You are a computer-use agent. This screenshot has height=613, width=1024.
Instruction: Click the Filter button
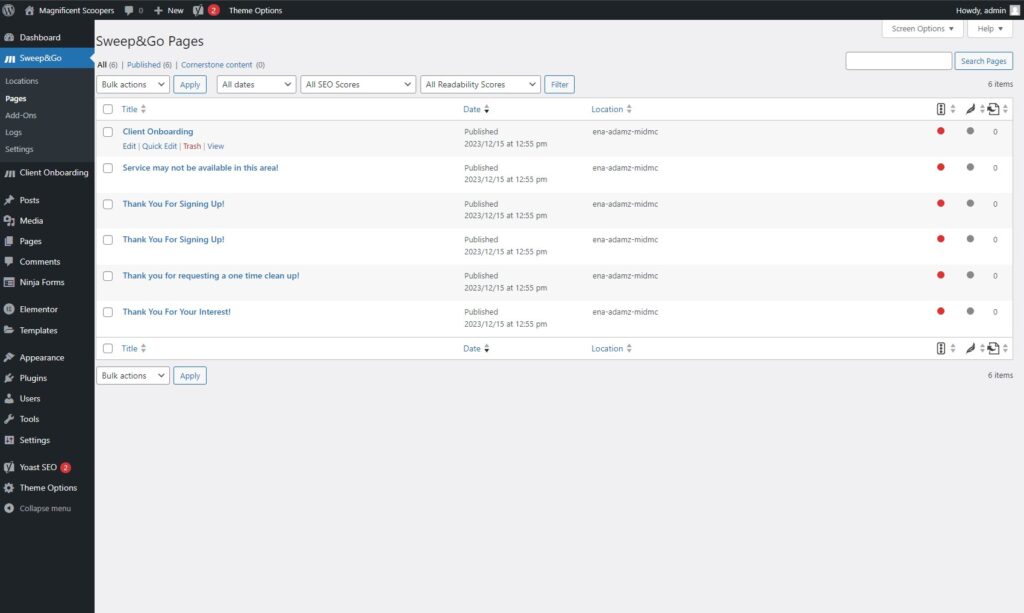560,85
